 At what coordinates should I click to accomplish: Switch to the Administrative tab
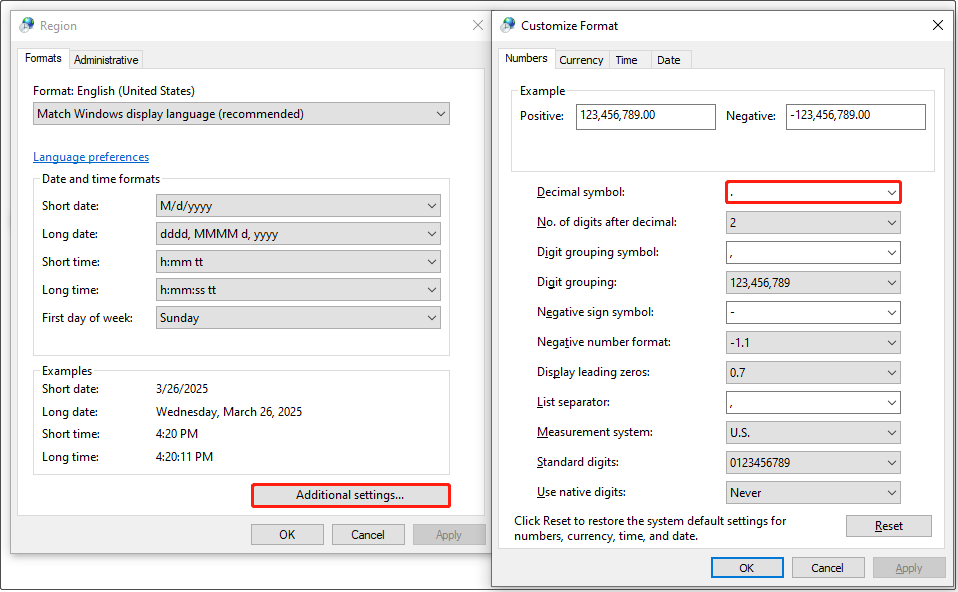107,60
